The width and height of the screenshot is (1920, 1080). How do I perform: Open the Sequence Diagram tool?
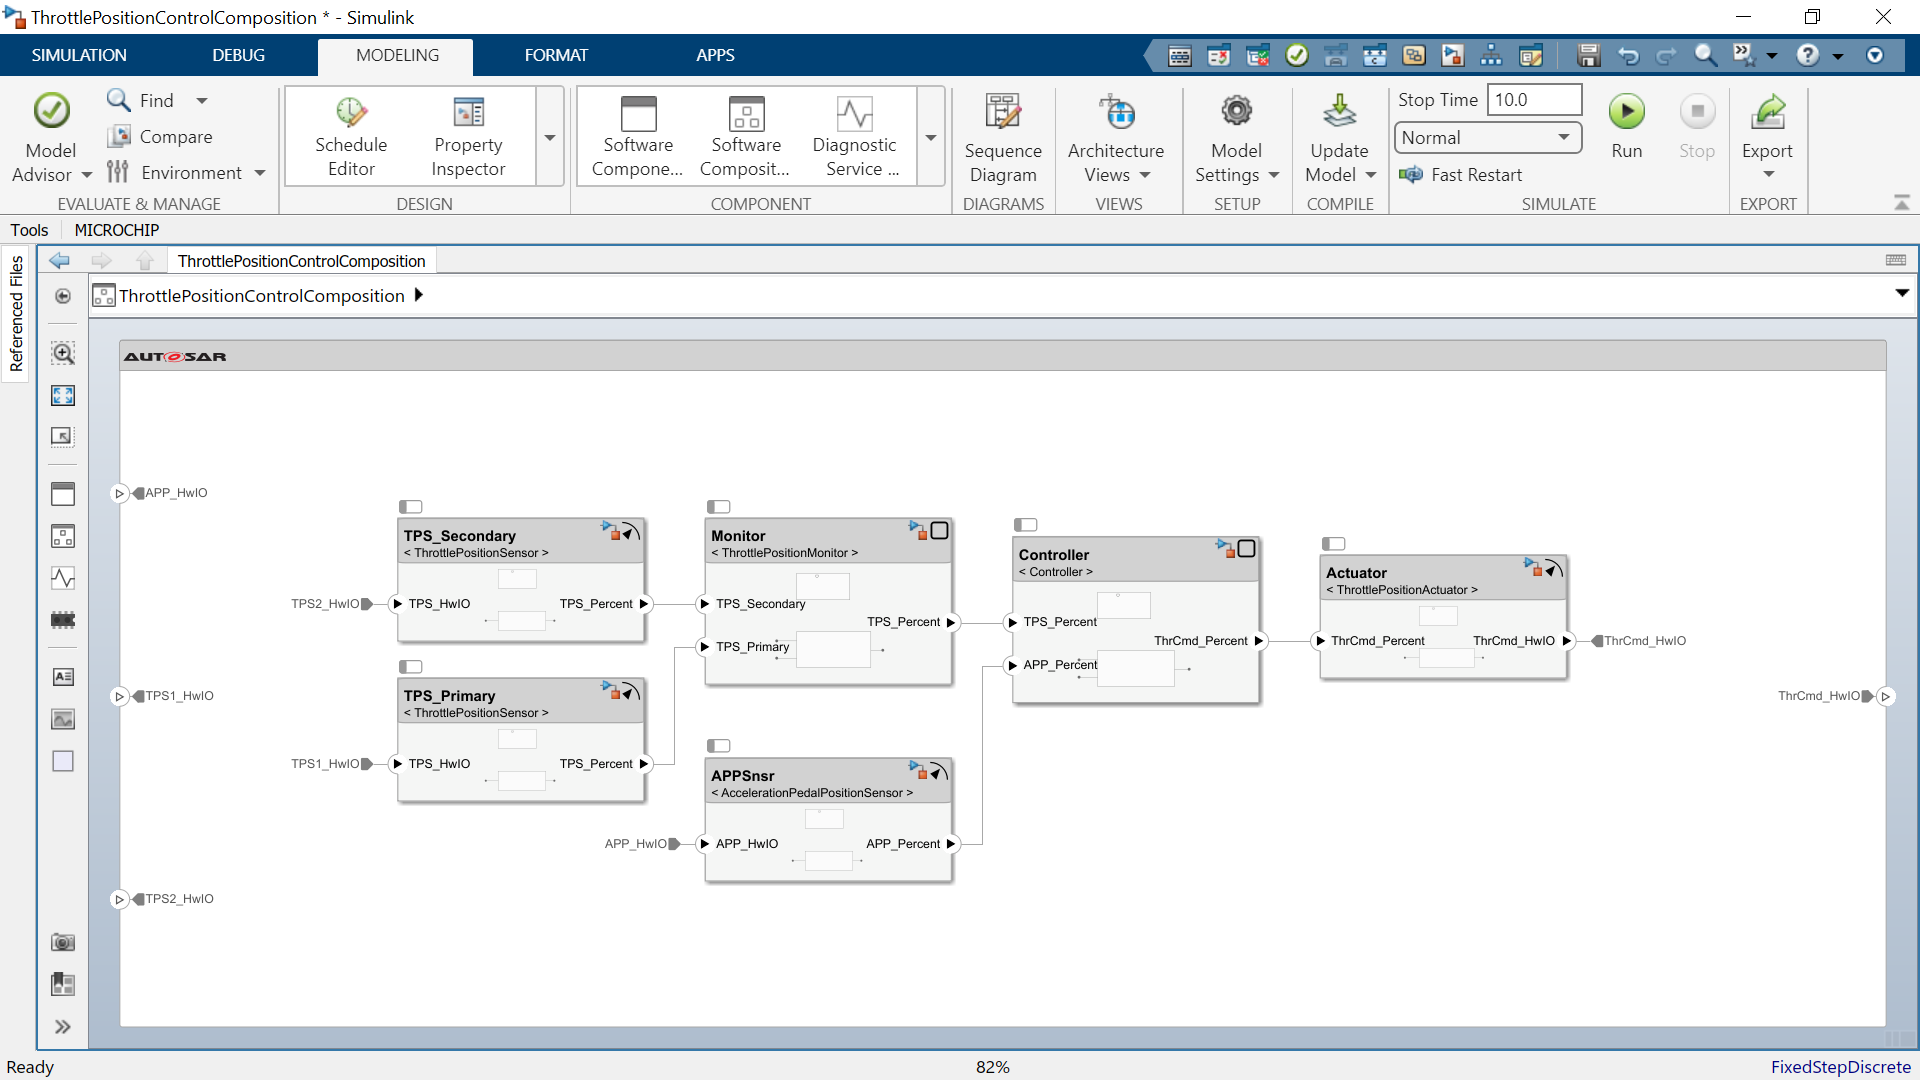(x=1003, y=138)
